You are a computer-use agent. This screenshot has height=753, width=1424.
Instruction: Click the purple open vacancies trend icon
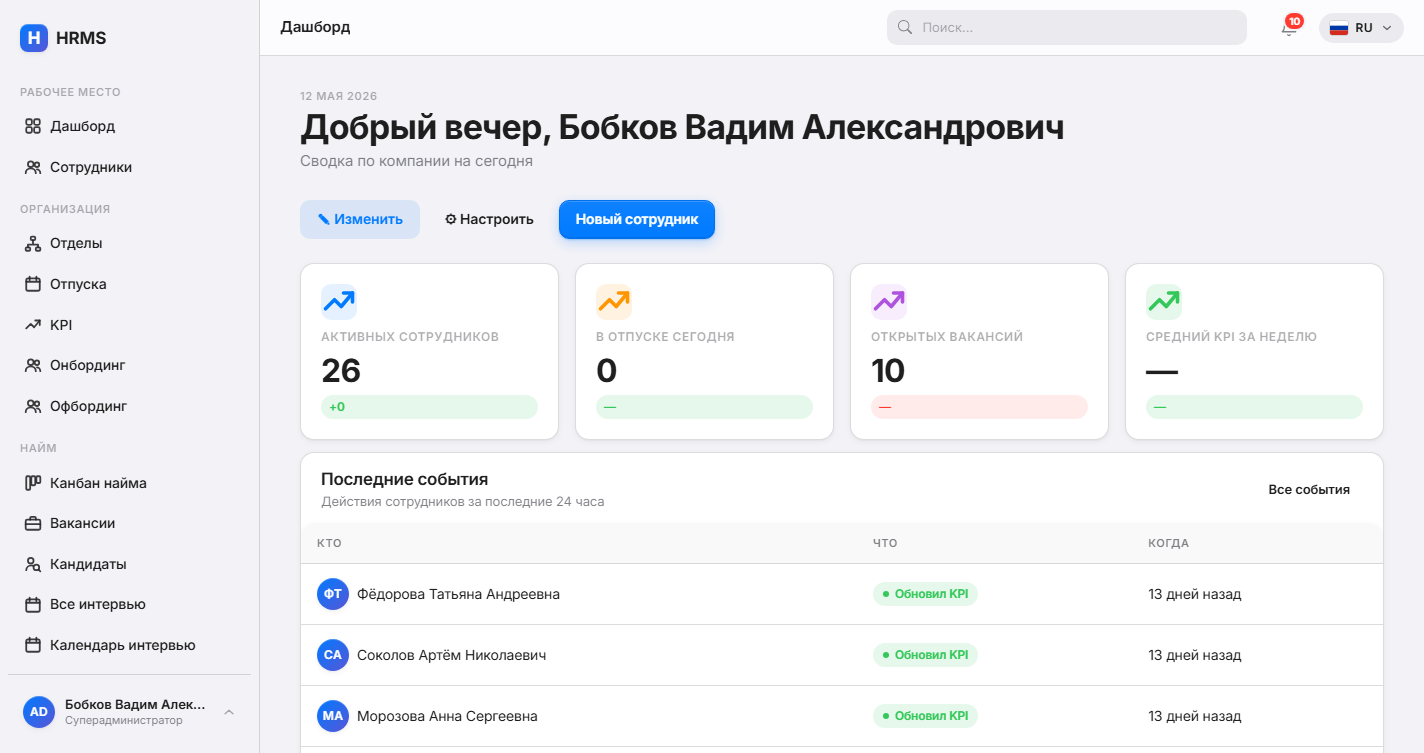(889, 302)
